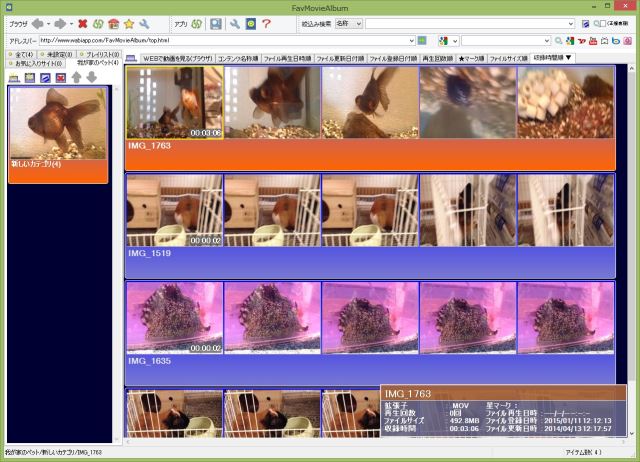
Task: Click the magnifier search icon
Action: (x=558, y=40)
